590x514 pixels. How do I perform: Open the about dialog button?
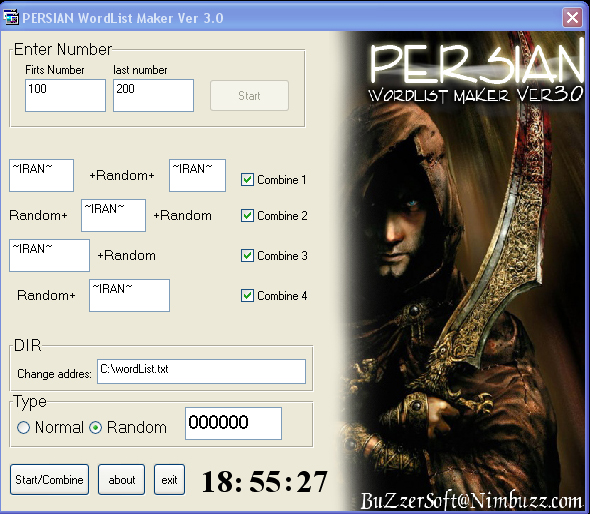coord(122,479)
